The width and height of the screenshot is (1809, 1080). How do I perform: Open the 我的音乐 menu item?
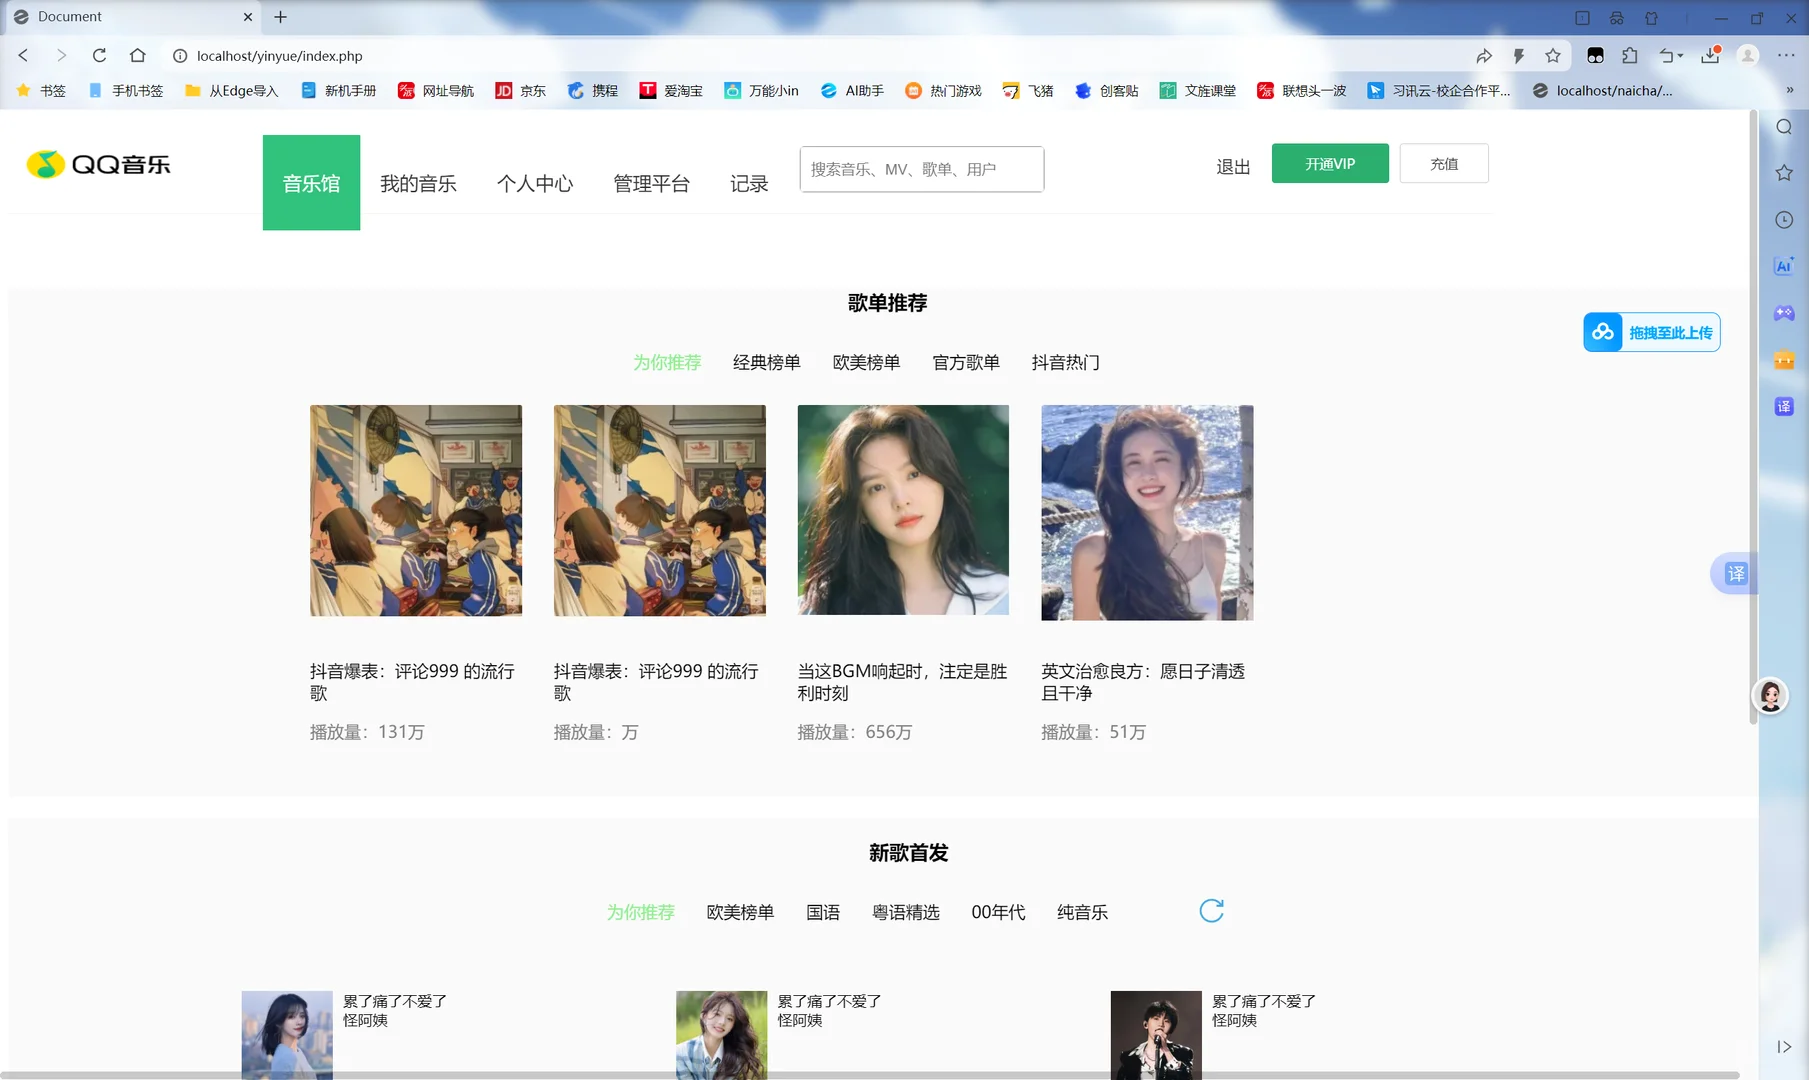[420, 183]
